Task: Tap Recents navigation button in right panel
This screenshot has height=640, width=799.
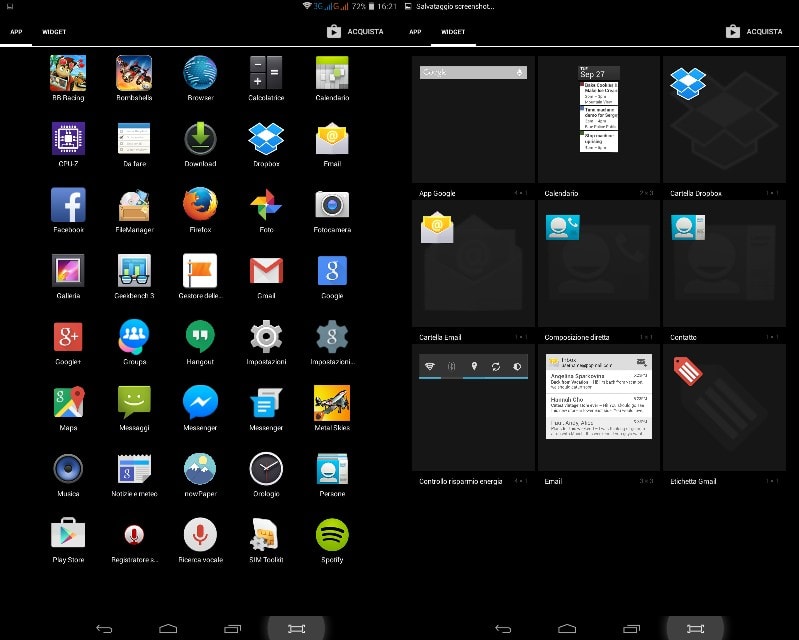Action: coord(631,629)
